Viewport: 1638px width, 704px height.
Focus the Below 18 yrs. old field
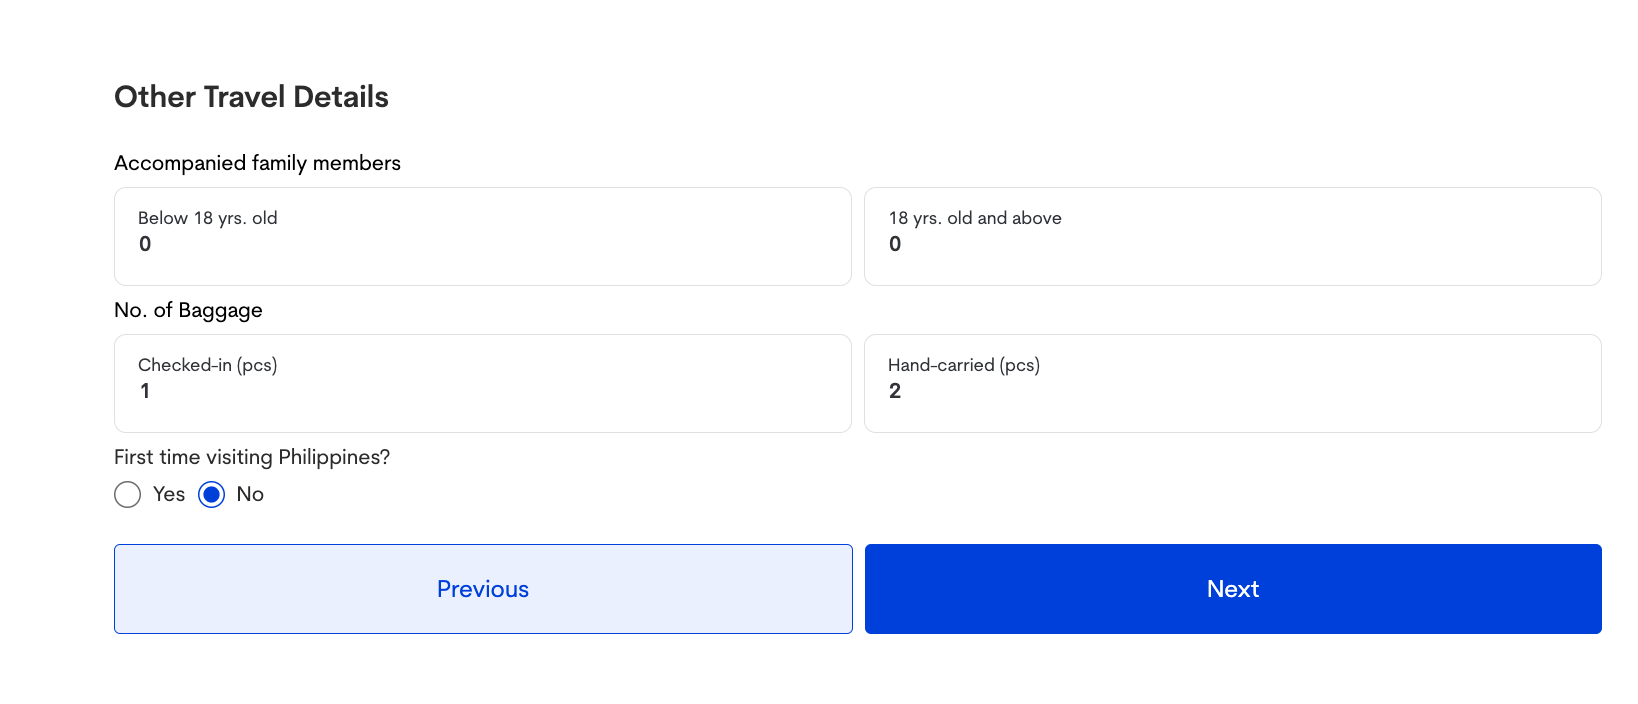tap(483, 236)
